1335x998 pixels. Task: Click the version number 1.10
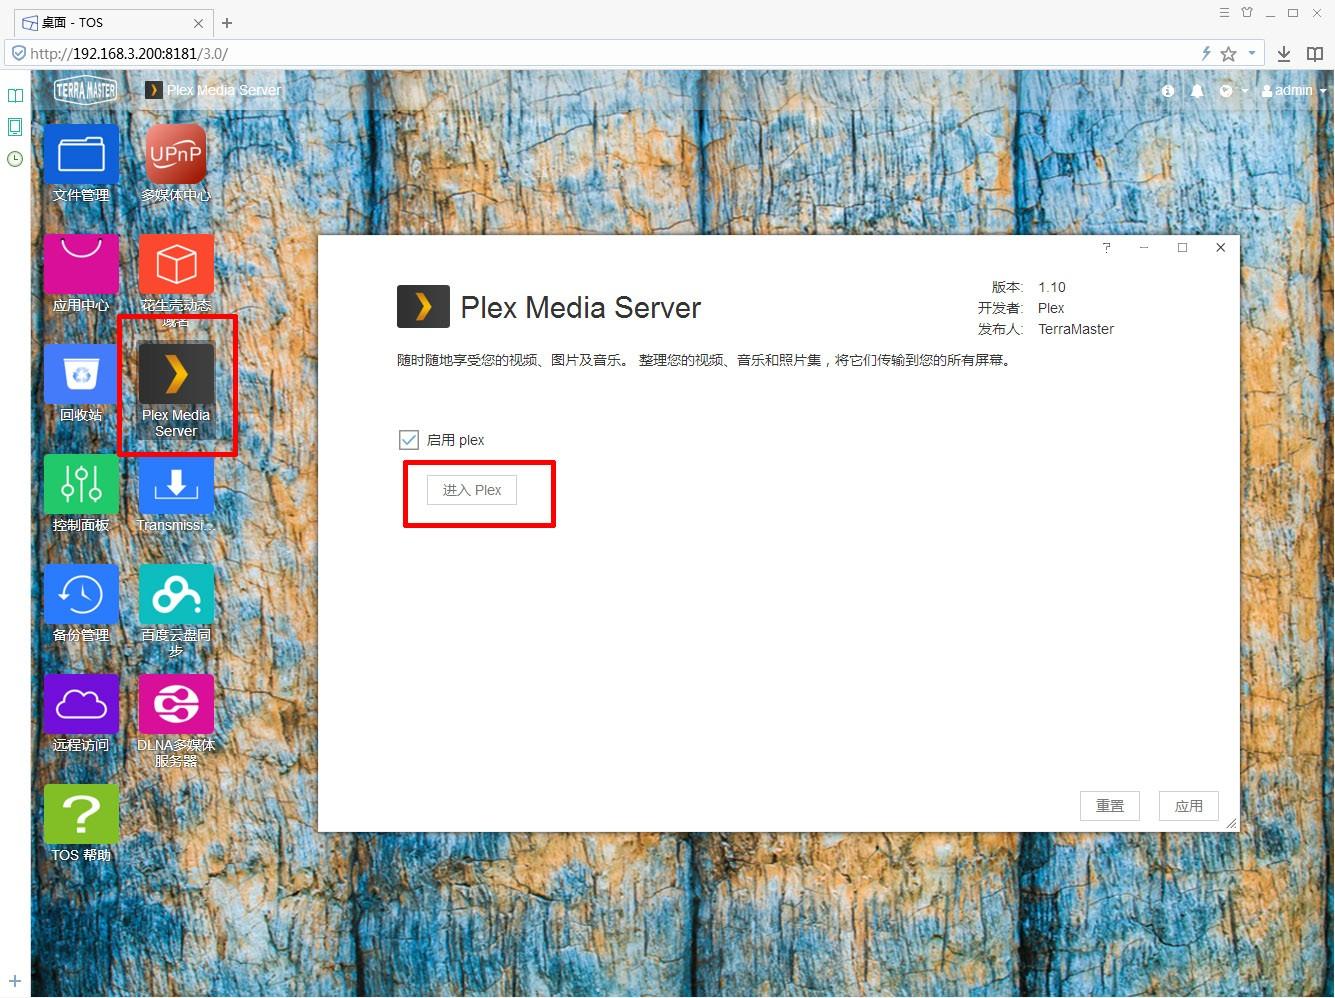click(x=1052, y=287)
